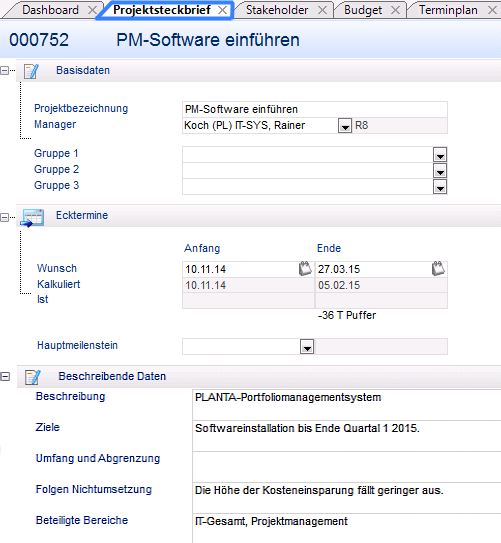Click the Basisdaten section heading
The width and height of the screenshot is (501, 543).
click(x=83, y=70)
